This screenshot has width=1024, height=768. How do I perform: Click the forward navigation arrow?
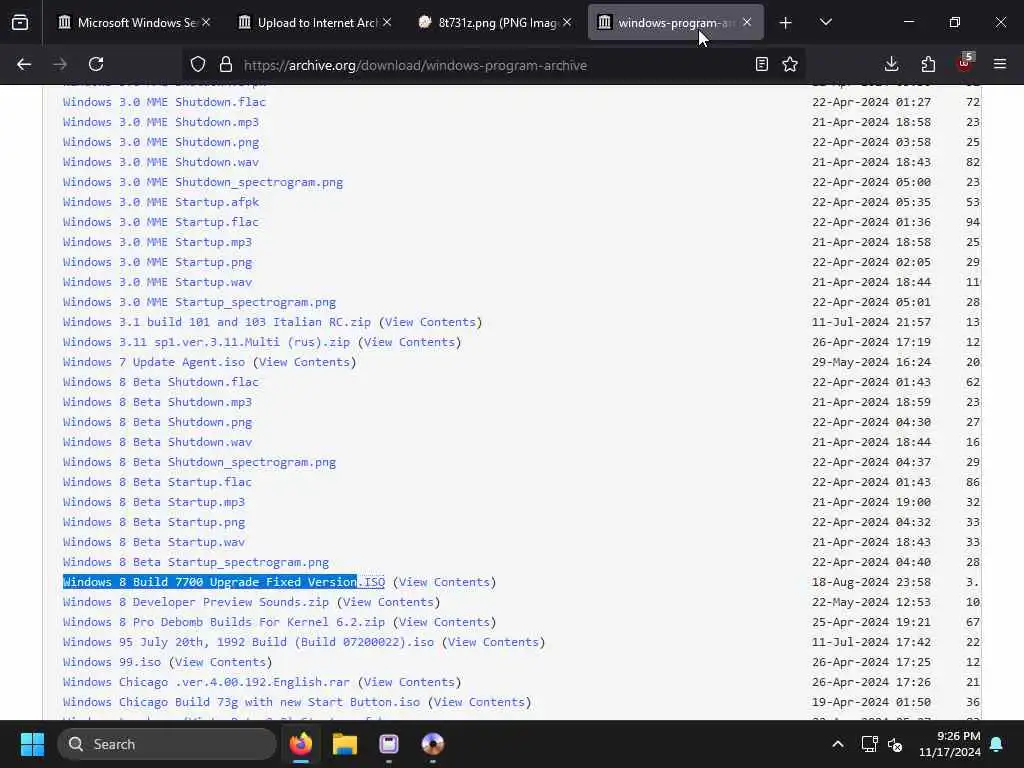click(60, 64)
